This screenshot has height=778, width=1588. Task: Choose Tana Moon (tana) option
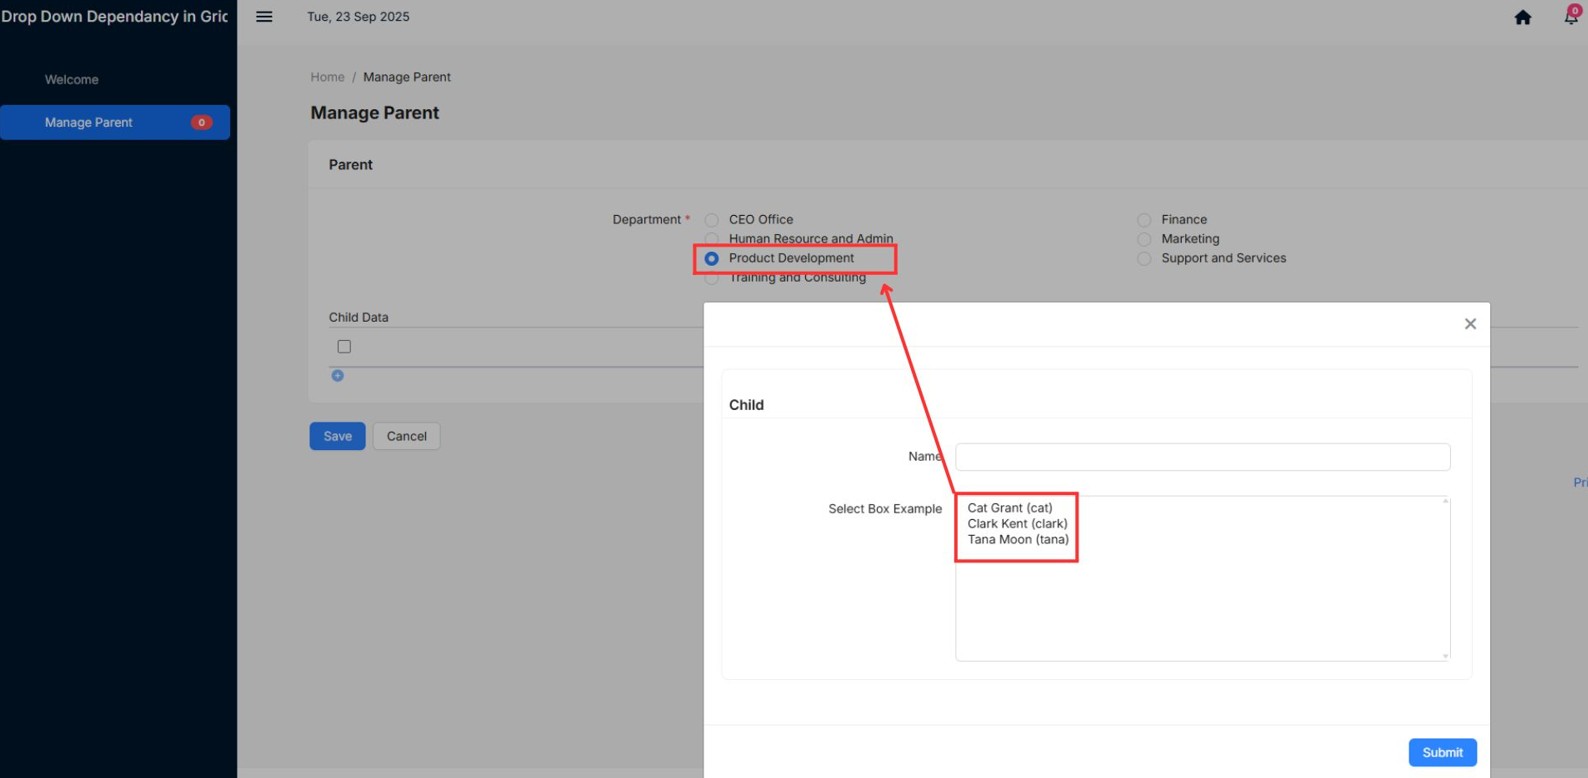pyautogui.click(x=1018, y=539)
